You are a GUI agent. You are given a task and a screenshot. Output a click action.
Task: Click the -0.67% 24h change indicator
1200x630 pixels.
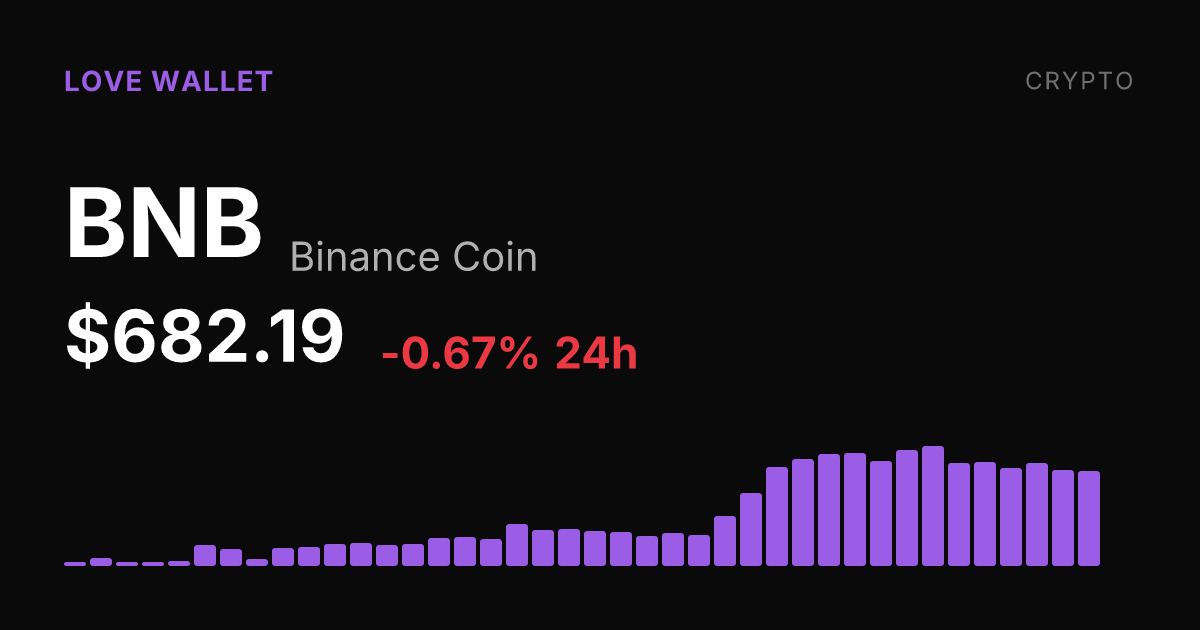510,353
